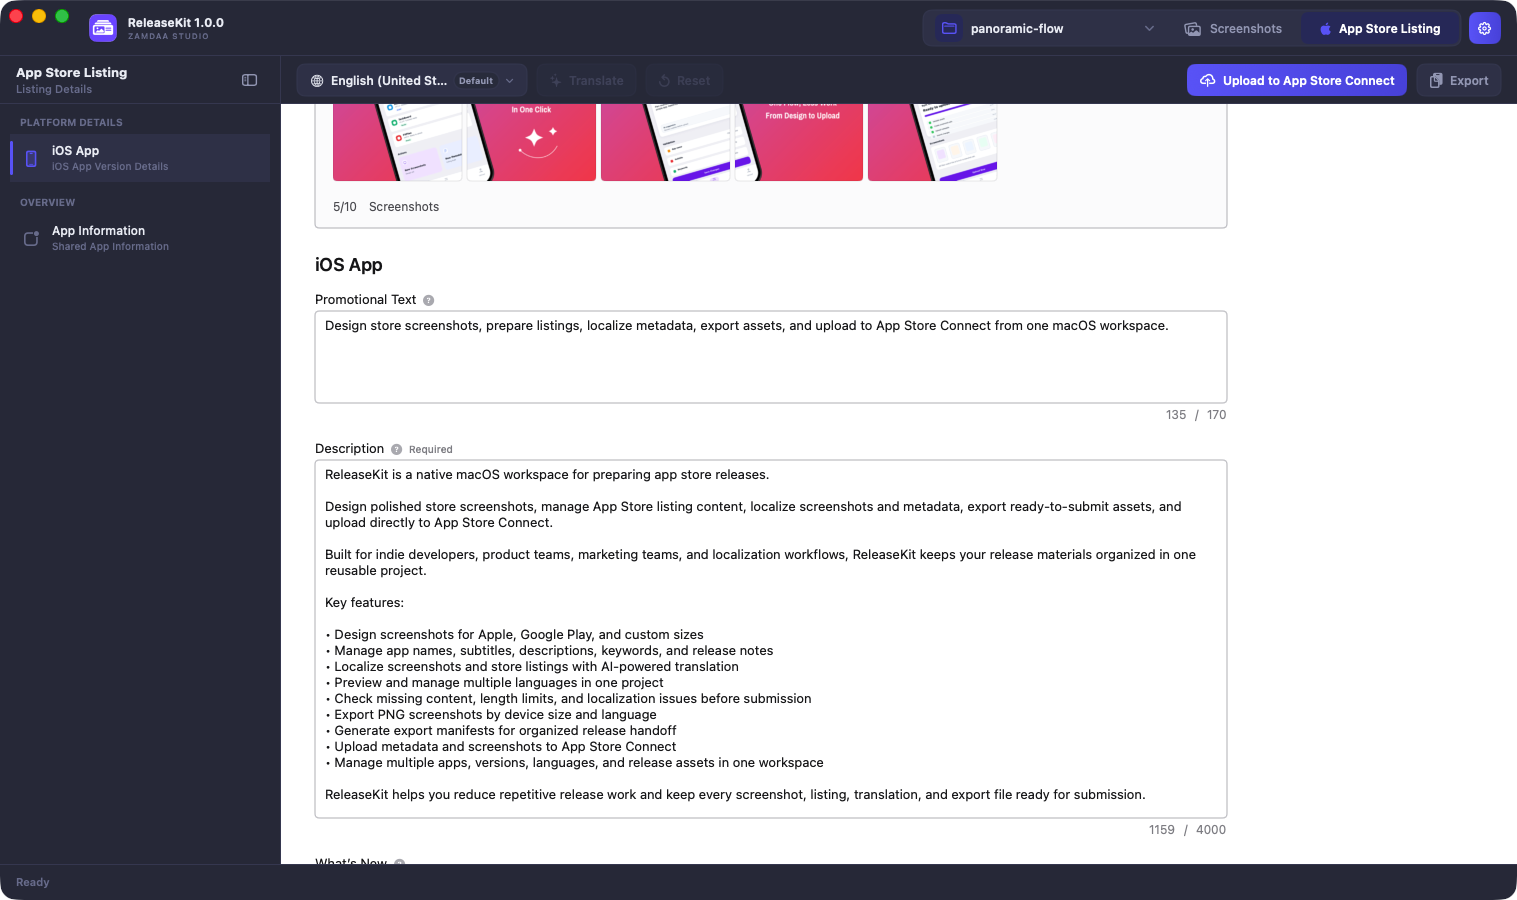Select the first screenshot thumbnail

pos(398,142)
